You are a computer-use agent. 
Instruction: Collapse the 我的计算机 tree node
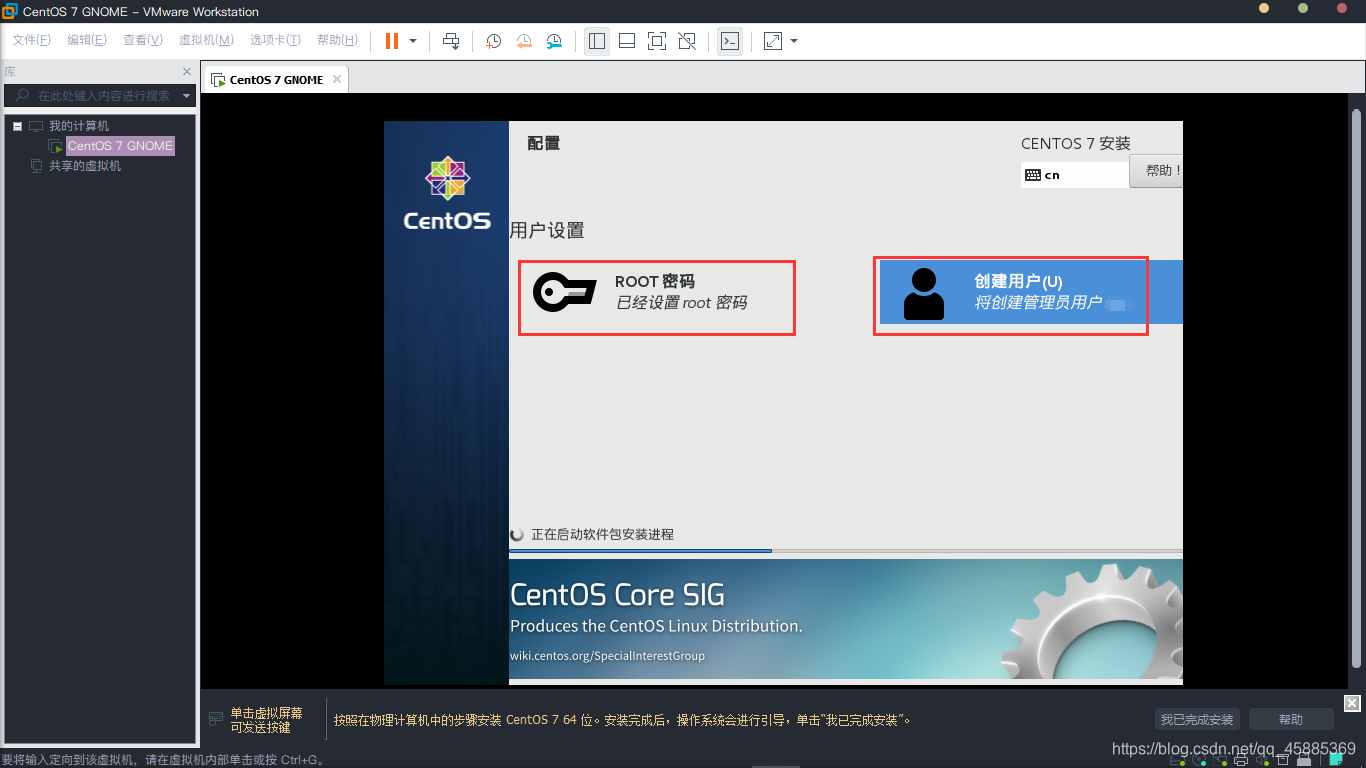(x=18, y=126)
